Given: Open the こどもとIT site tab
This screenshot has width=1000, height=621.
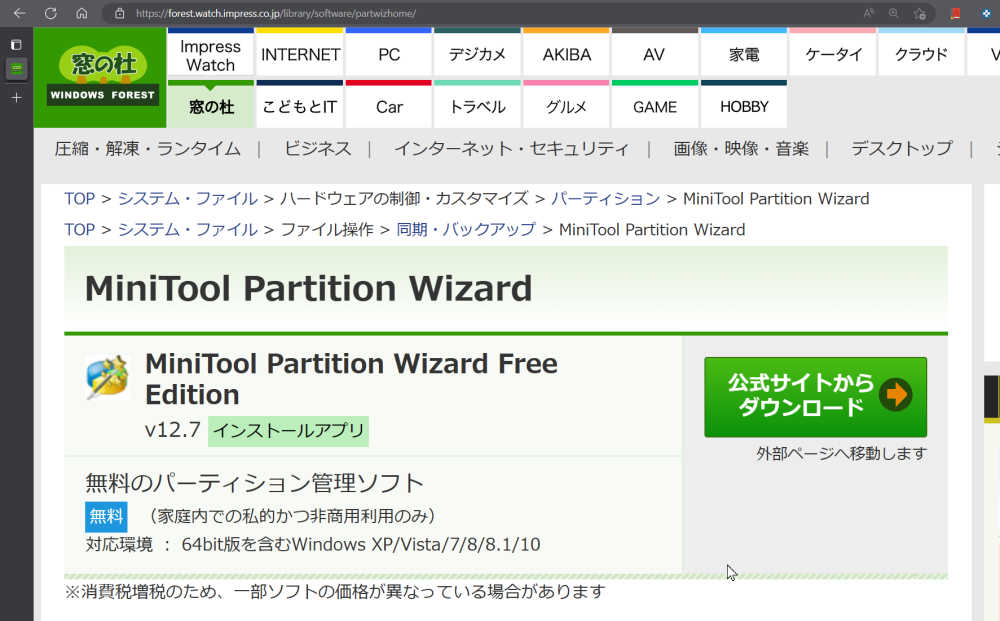Looking at the screenshot, I should [300, 106].
